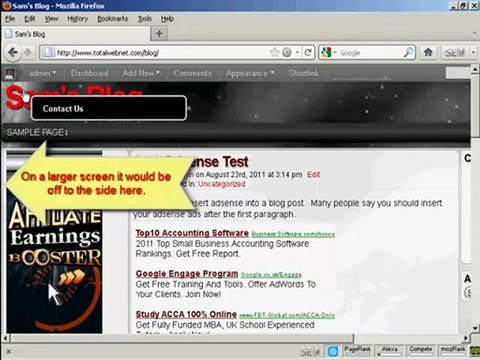480x360 pixels.
Task: Open the Tools menu
Action: click(x=145, y=19)
